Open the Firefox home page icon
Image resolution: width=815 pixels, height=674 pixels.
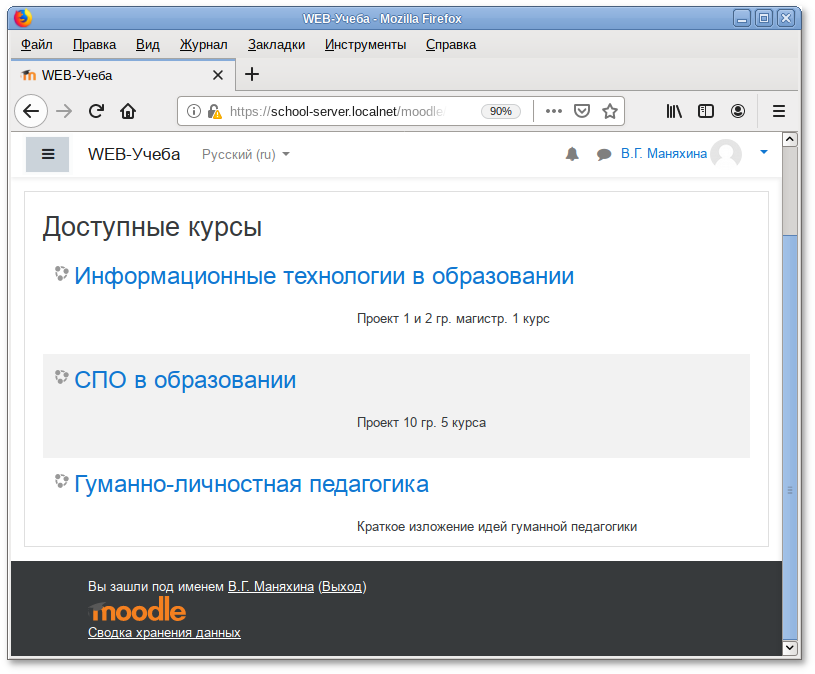point(128,111)
